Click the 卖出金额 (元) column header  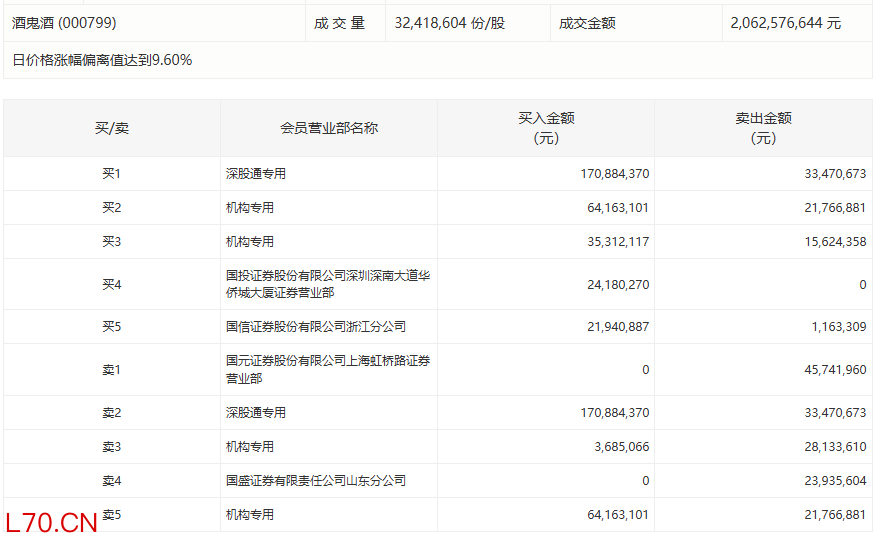click(763, 128)
